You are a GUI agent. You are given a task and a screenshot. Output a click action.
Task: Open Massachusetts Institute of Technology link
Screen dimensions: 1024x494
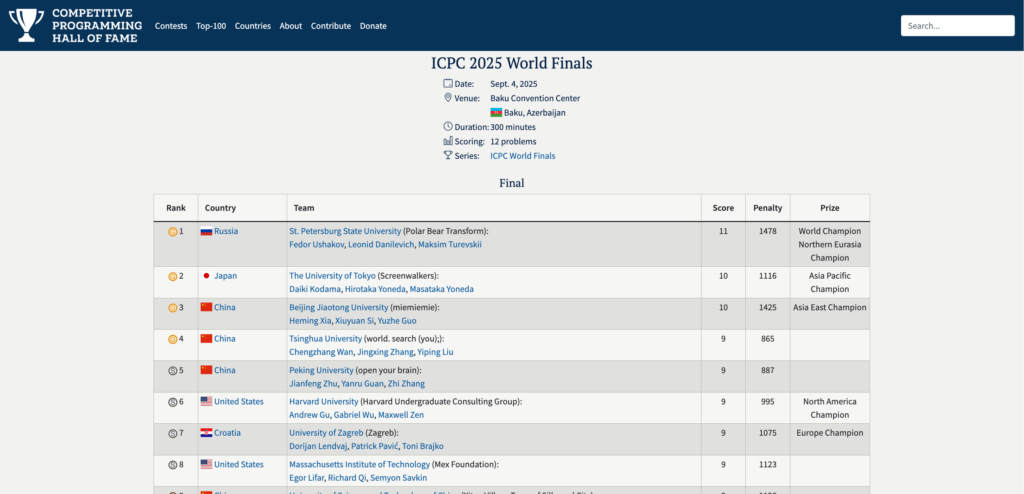[x=360, y=464]
